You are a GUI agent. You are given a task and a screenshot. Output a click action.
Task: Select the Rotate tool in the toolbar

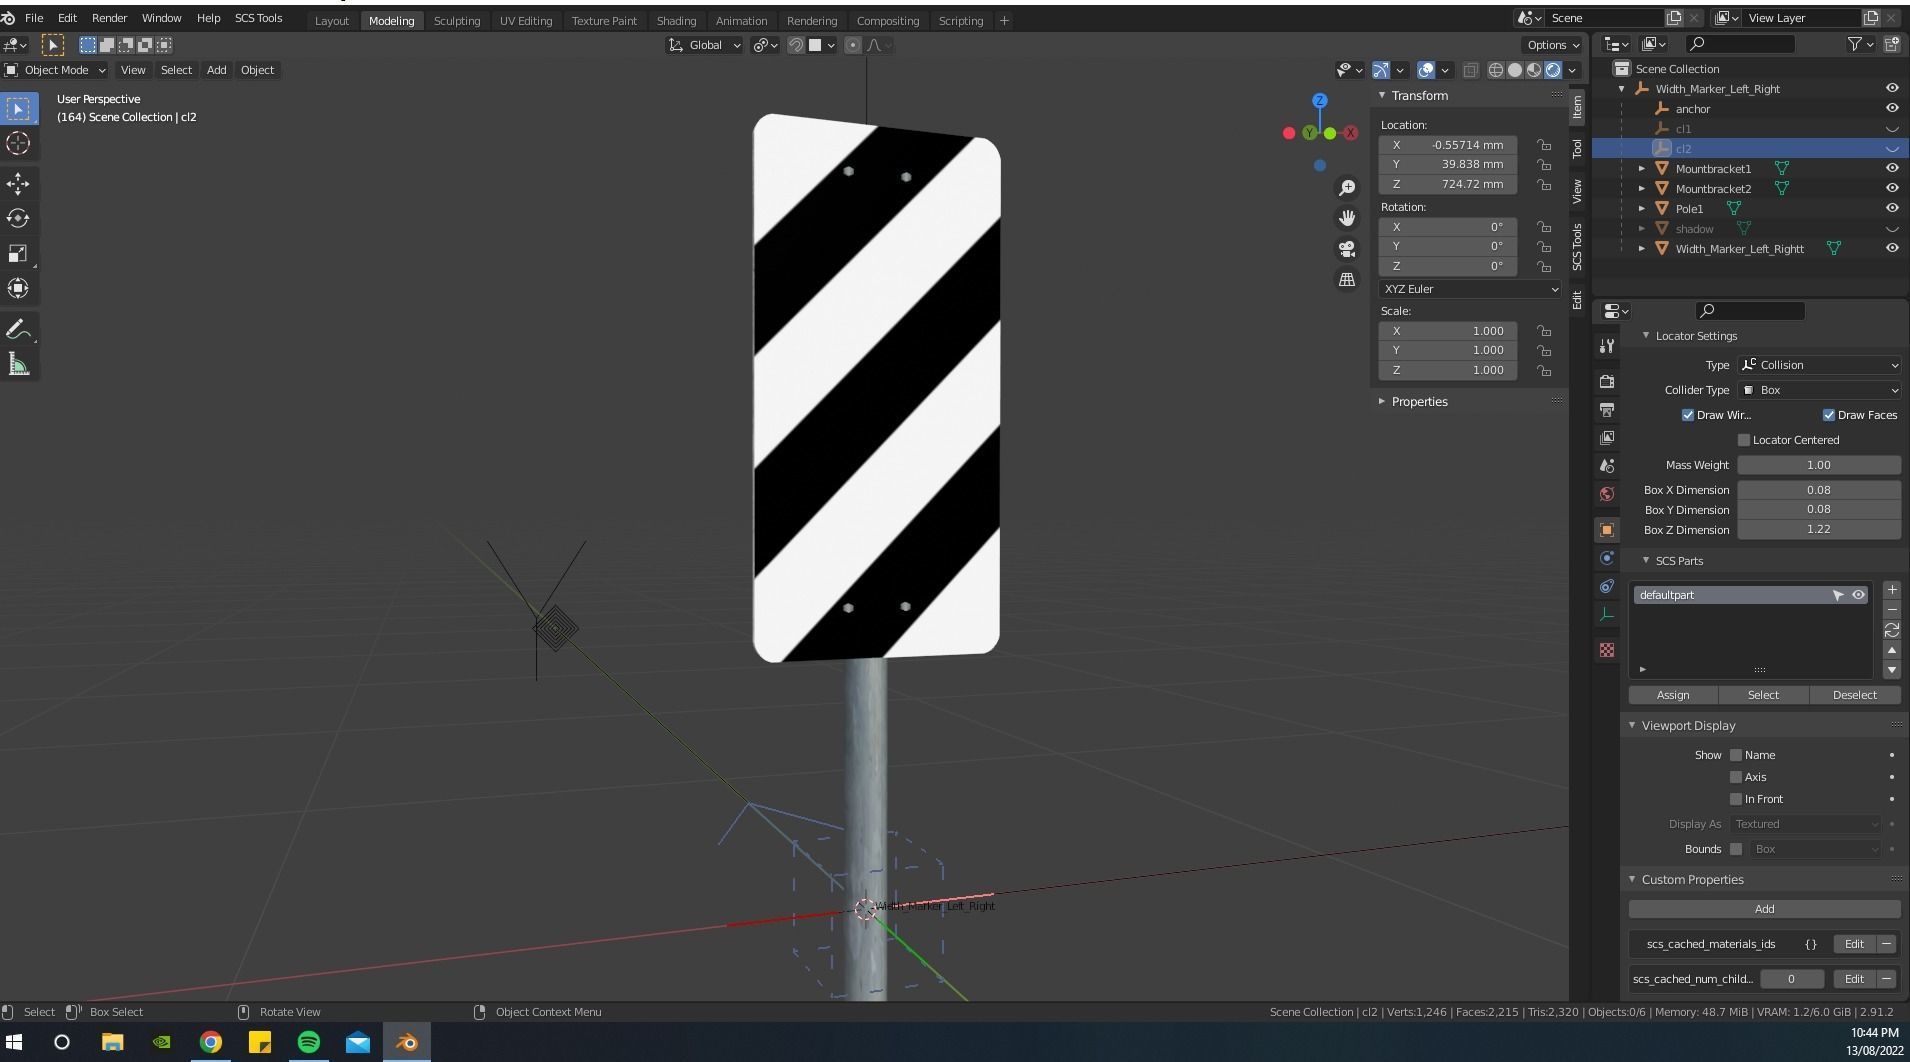(x=18, y=218)
